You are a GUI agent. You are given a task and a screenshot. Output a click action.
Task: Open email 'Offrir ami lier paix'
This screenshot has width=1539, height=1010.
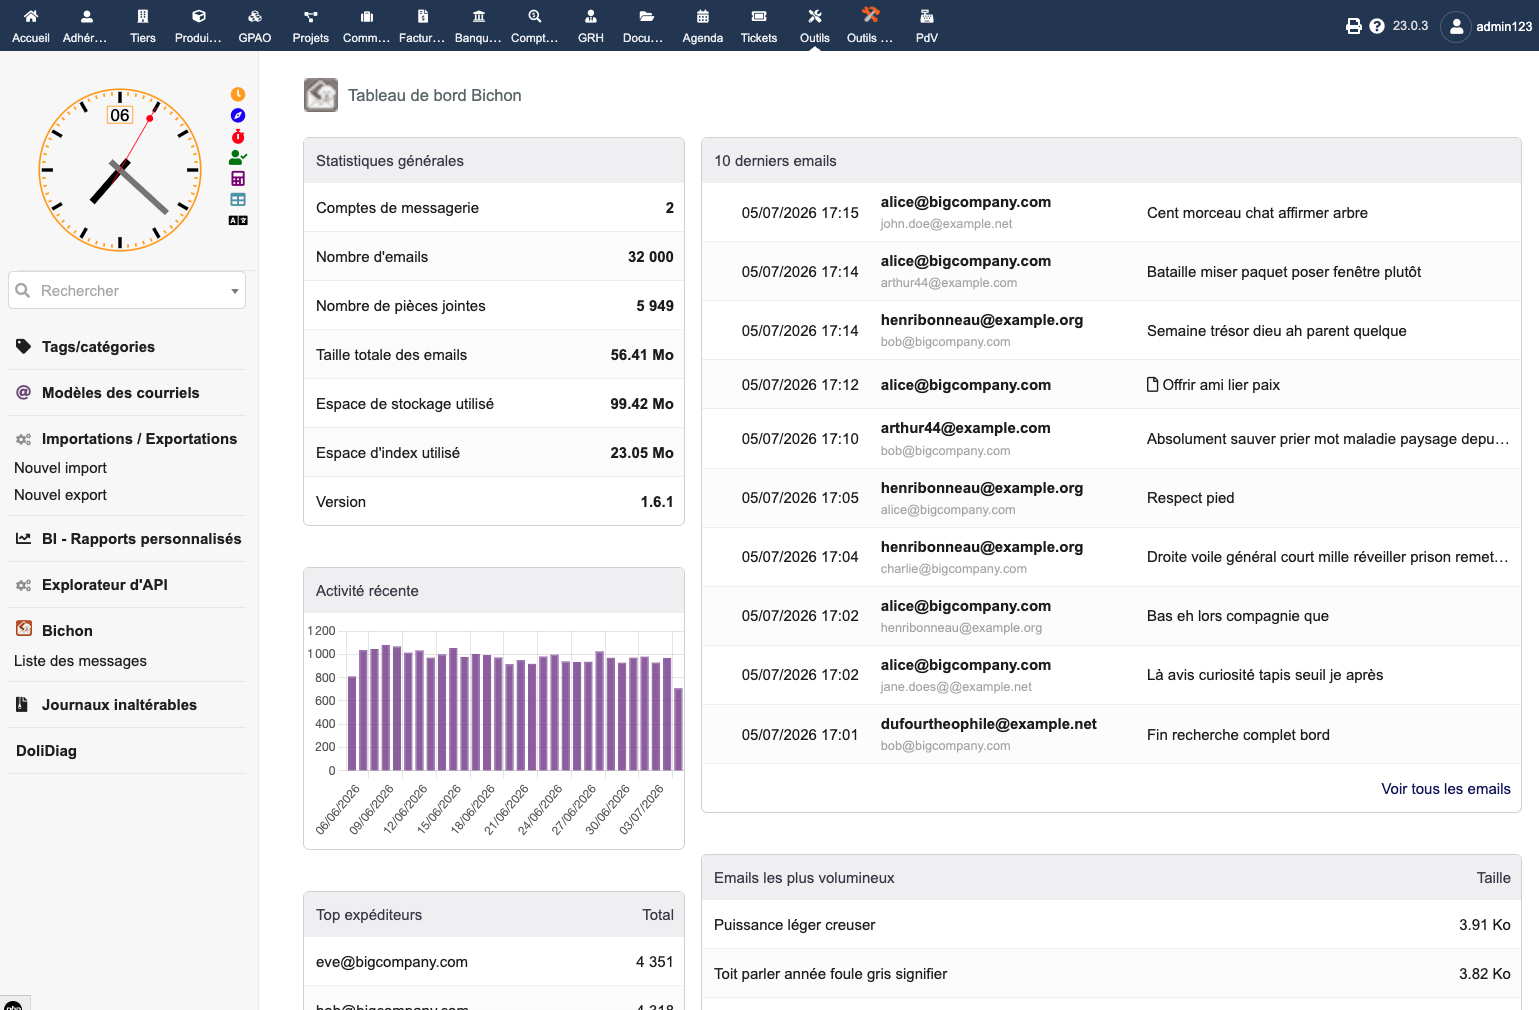(x=1221, y=385)
